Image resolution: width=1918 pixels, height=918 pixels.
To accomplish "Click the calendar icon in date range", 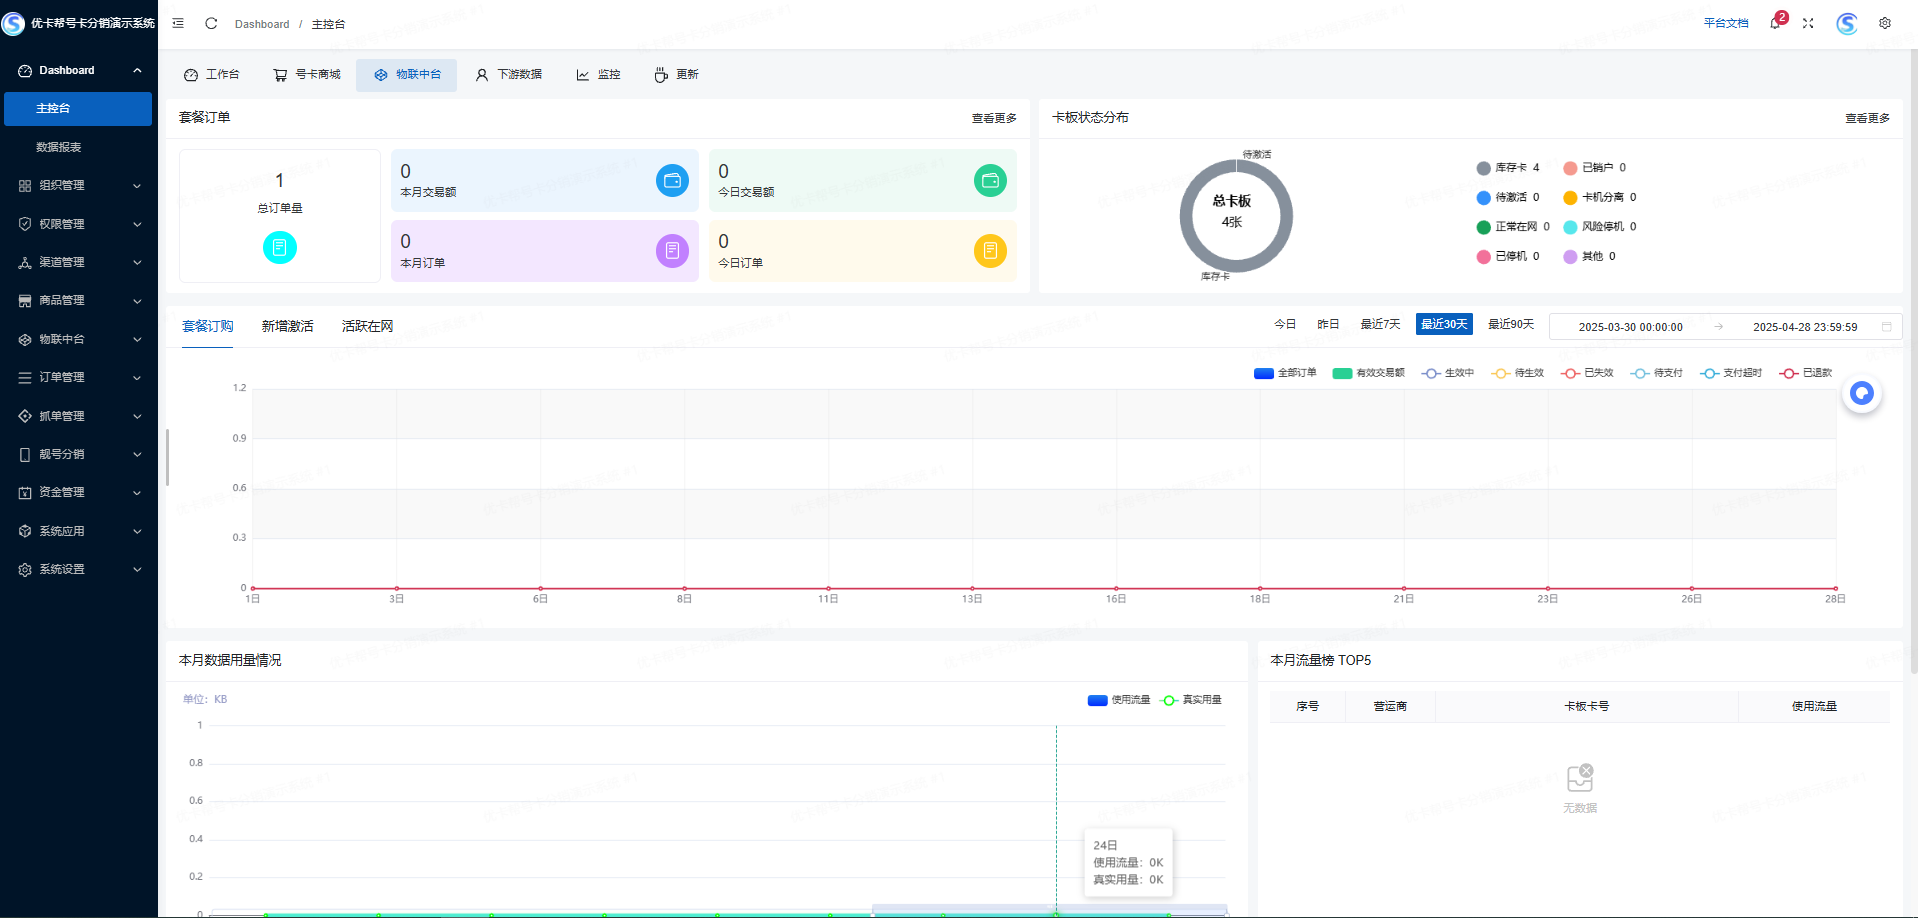I will 1887,327.
